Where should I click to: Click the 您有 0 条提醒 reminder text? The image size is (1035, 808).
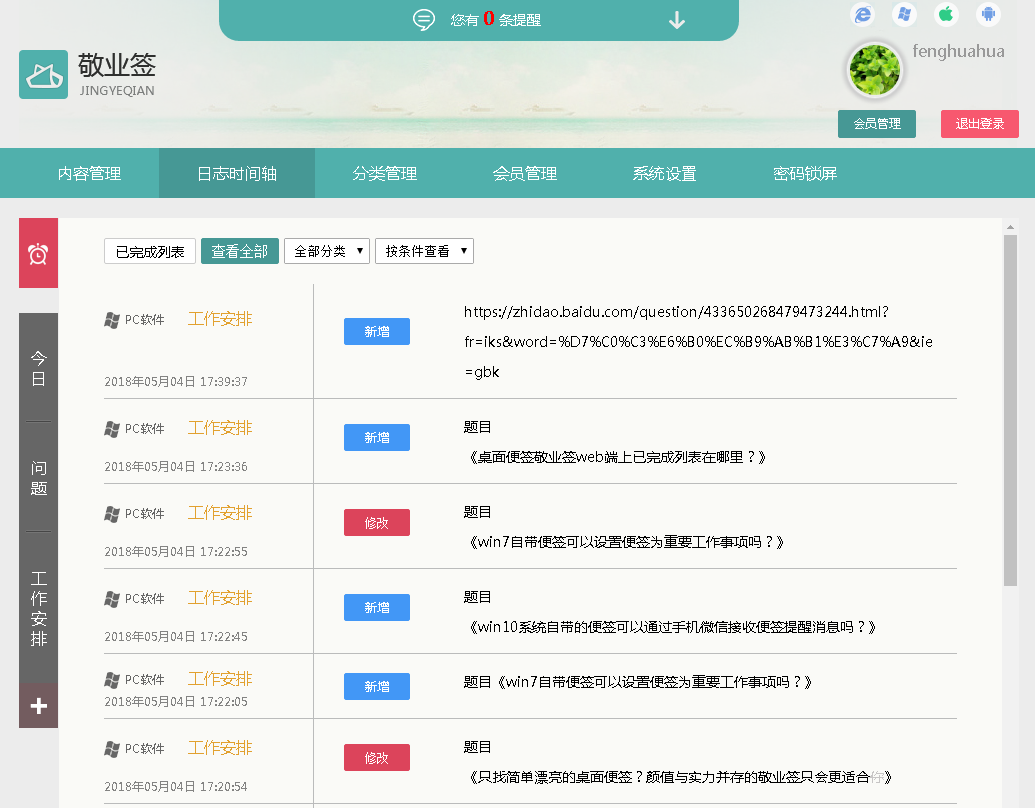tap(496, 20)
